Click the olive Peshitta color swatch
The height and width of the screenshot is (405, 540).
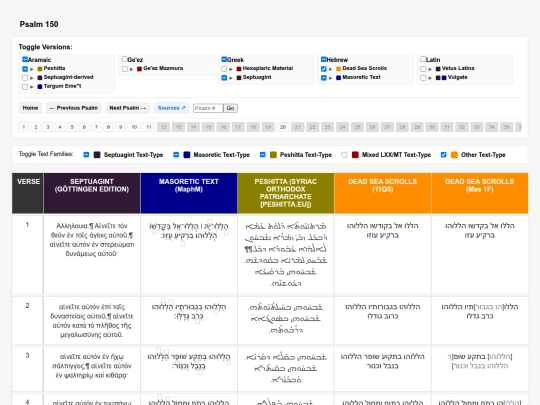40,69
